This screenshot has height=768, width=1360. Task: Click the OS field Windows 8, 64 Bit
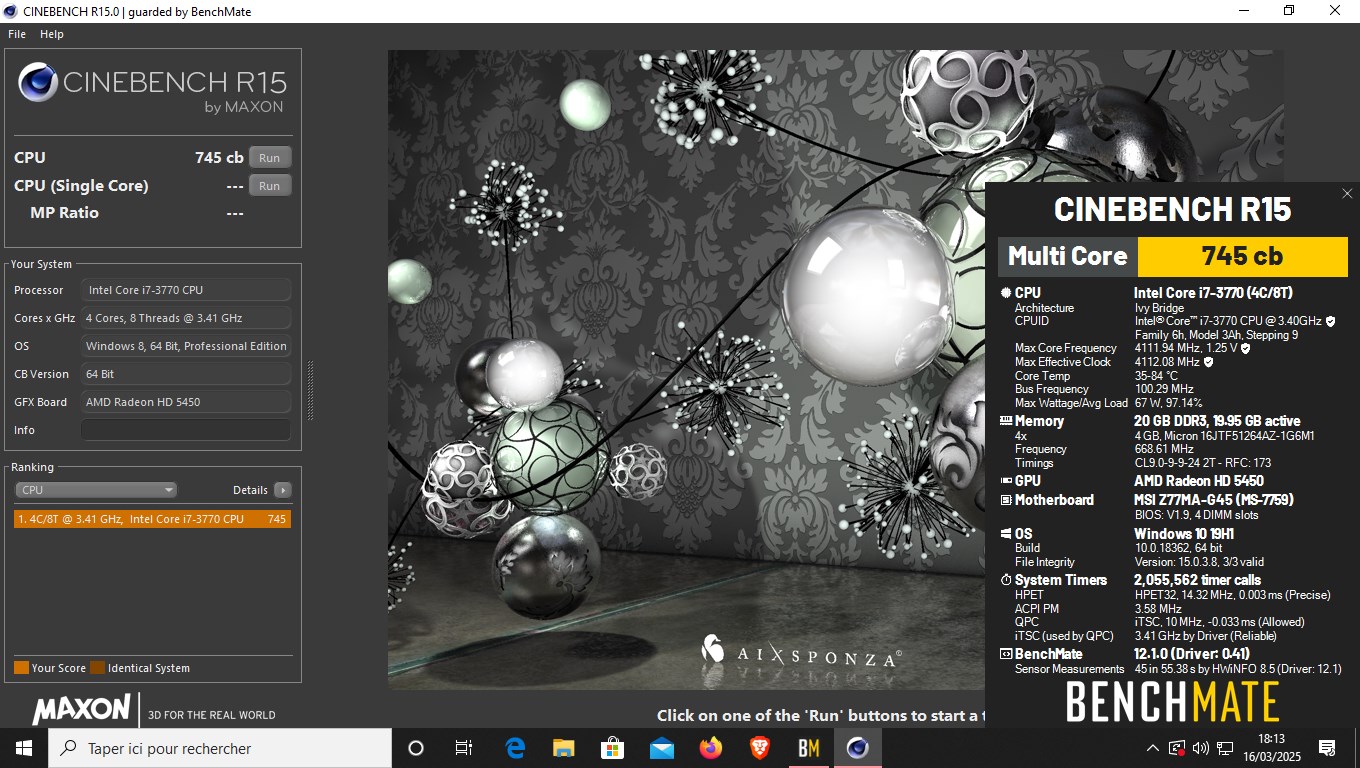pos(186,346)
